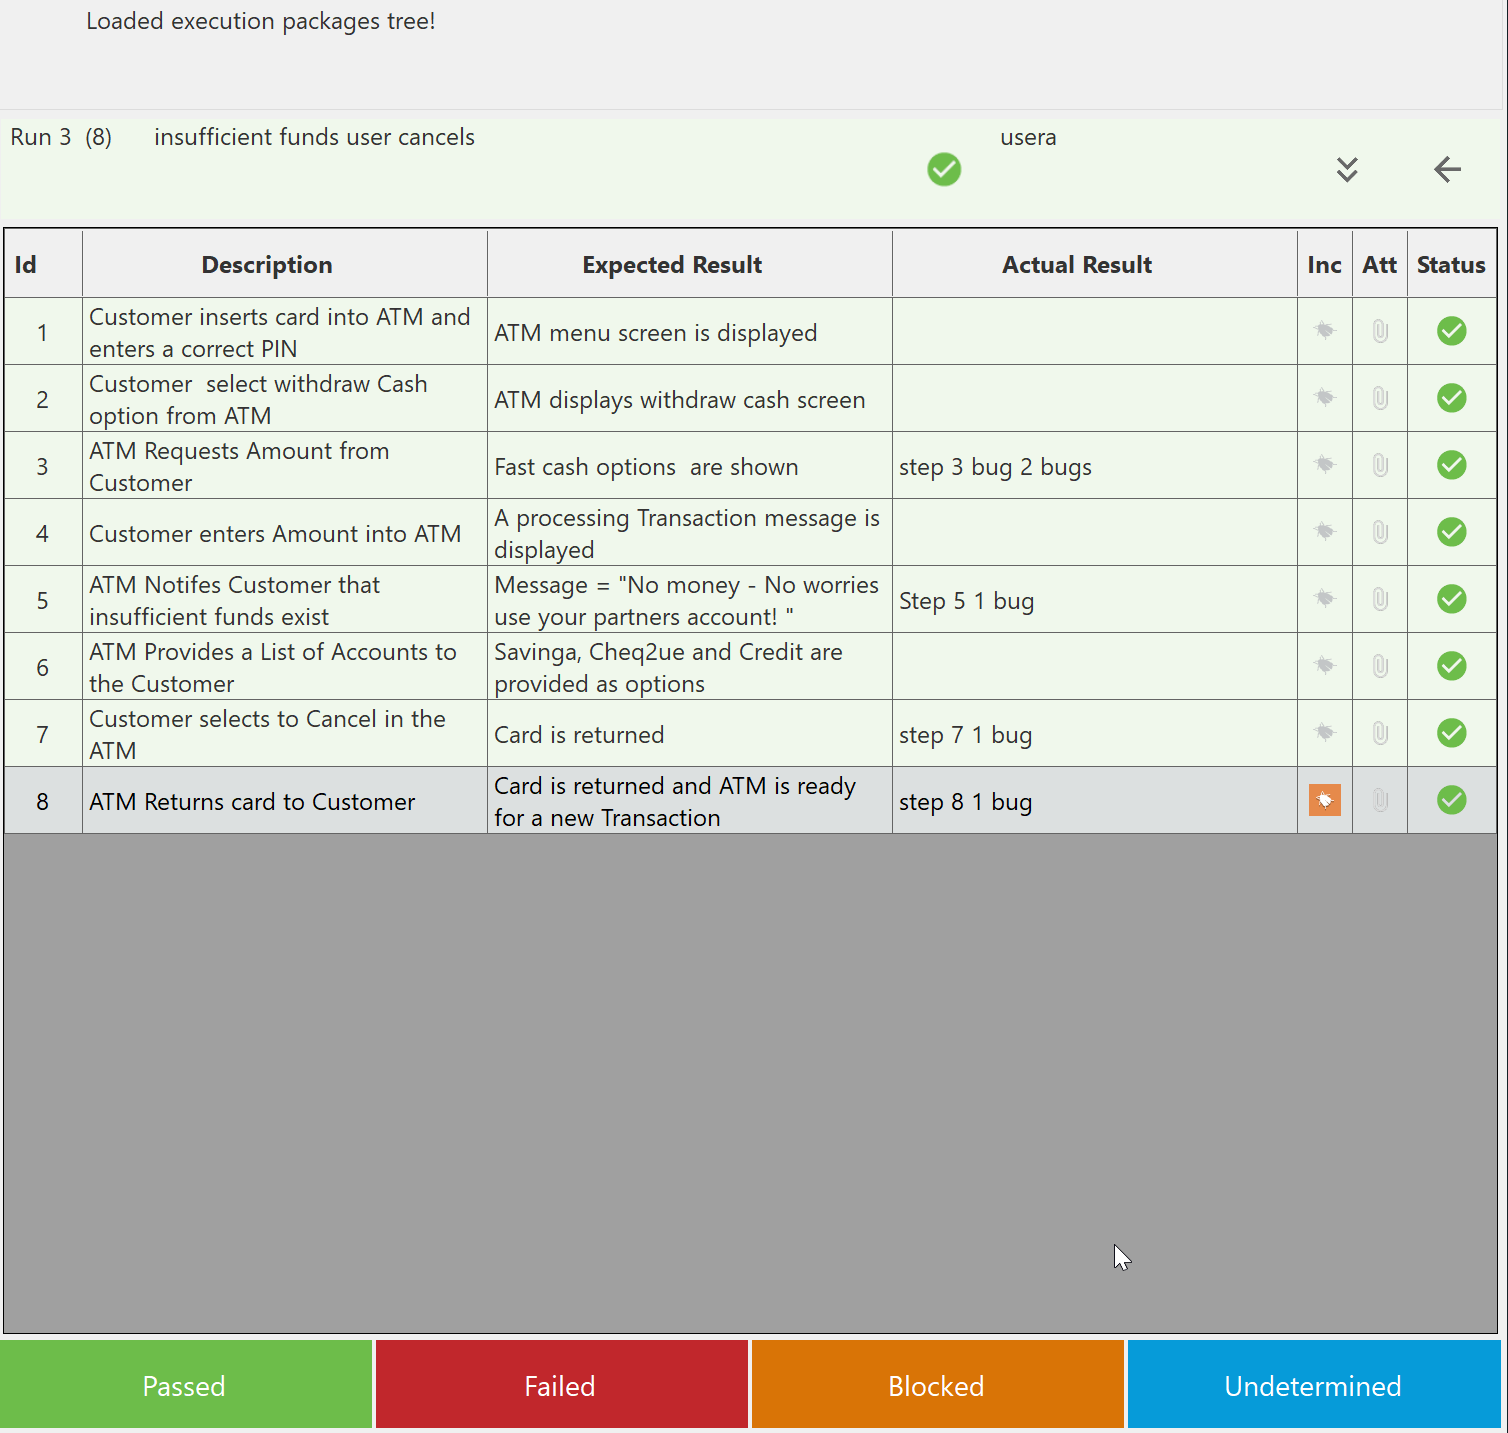Click the orange Blocked button
1508x1433 pixels.
point(937,1385)
